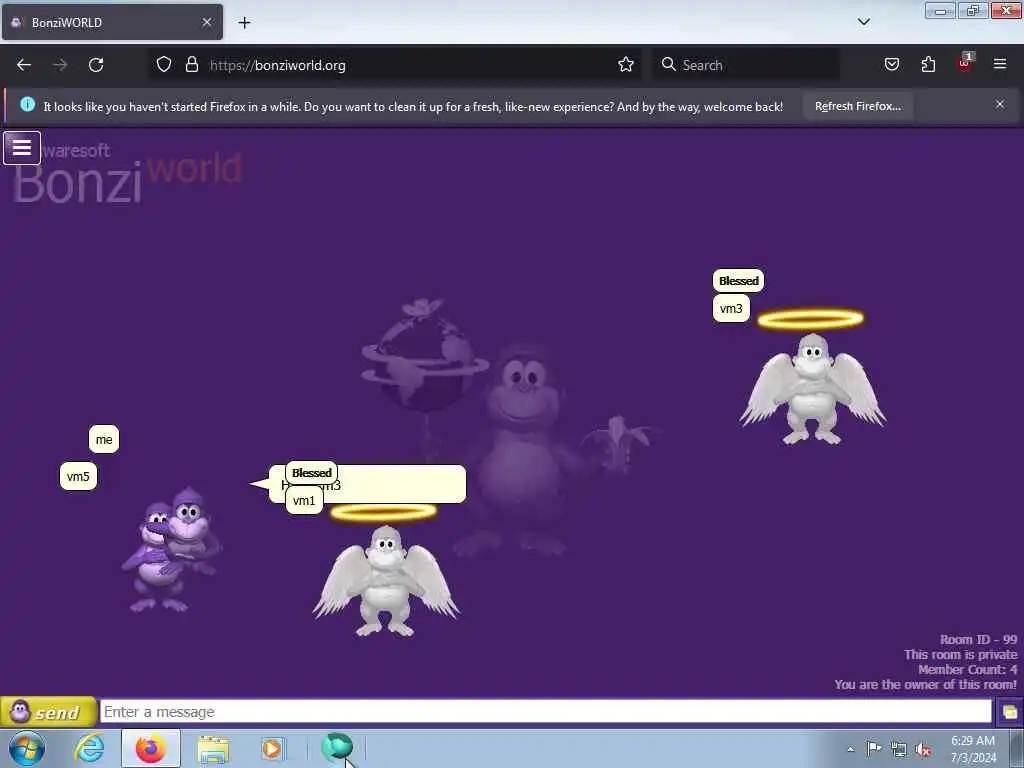Focus the Firefox search box

pos(746,65)
